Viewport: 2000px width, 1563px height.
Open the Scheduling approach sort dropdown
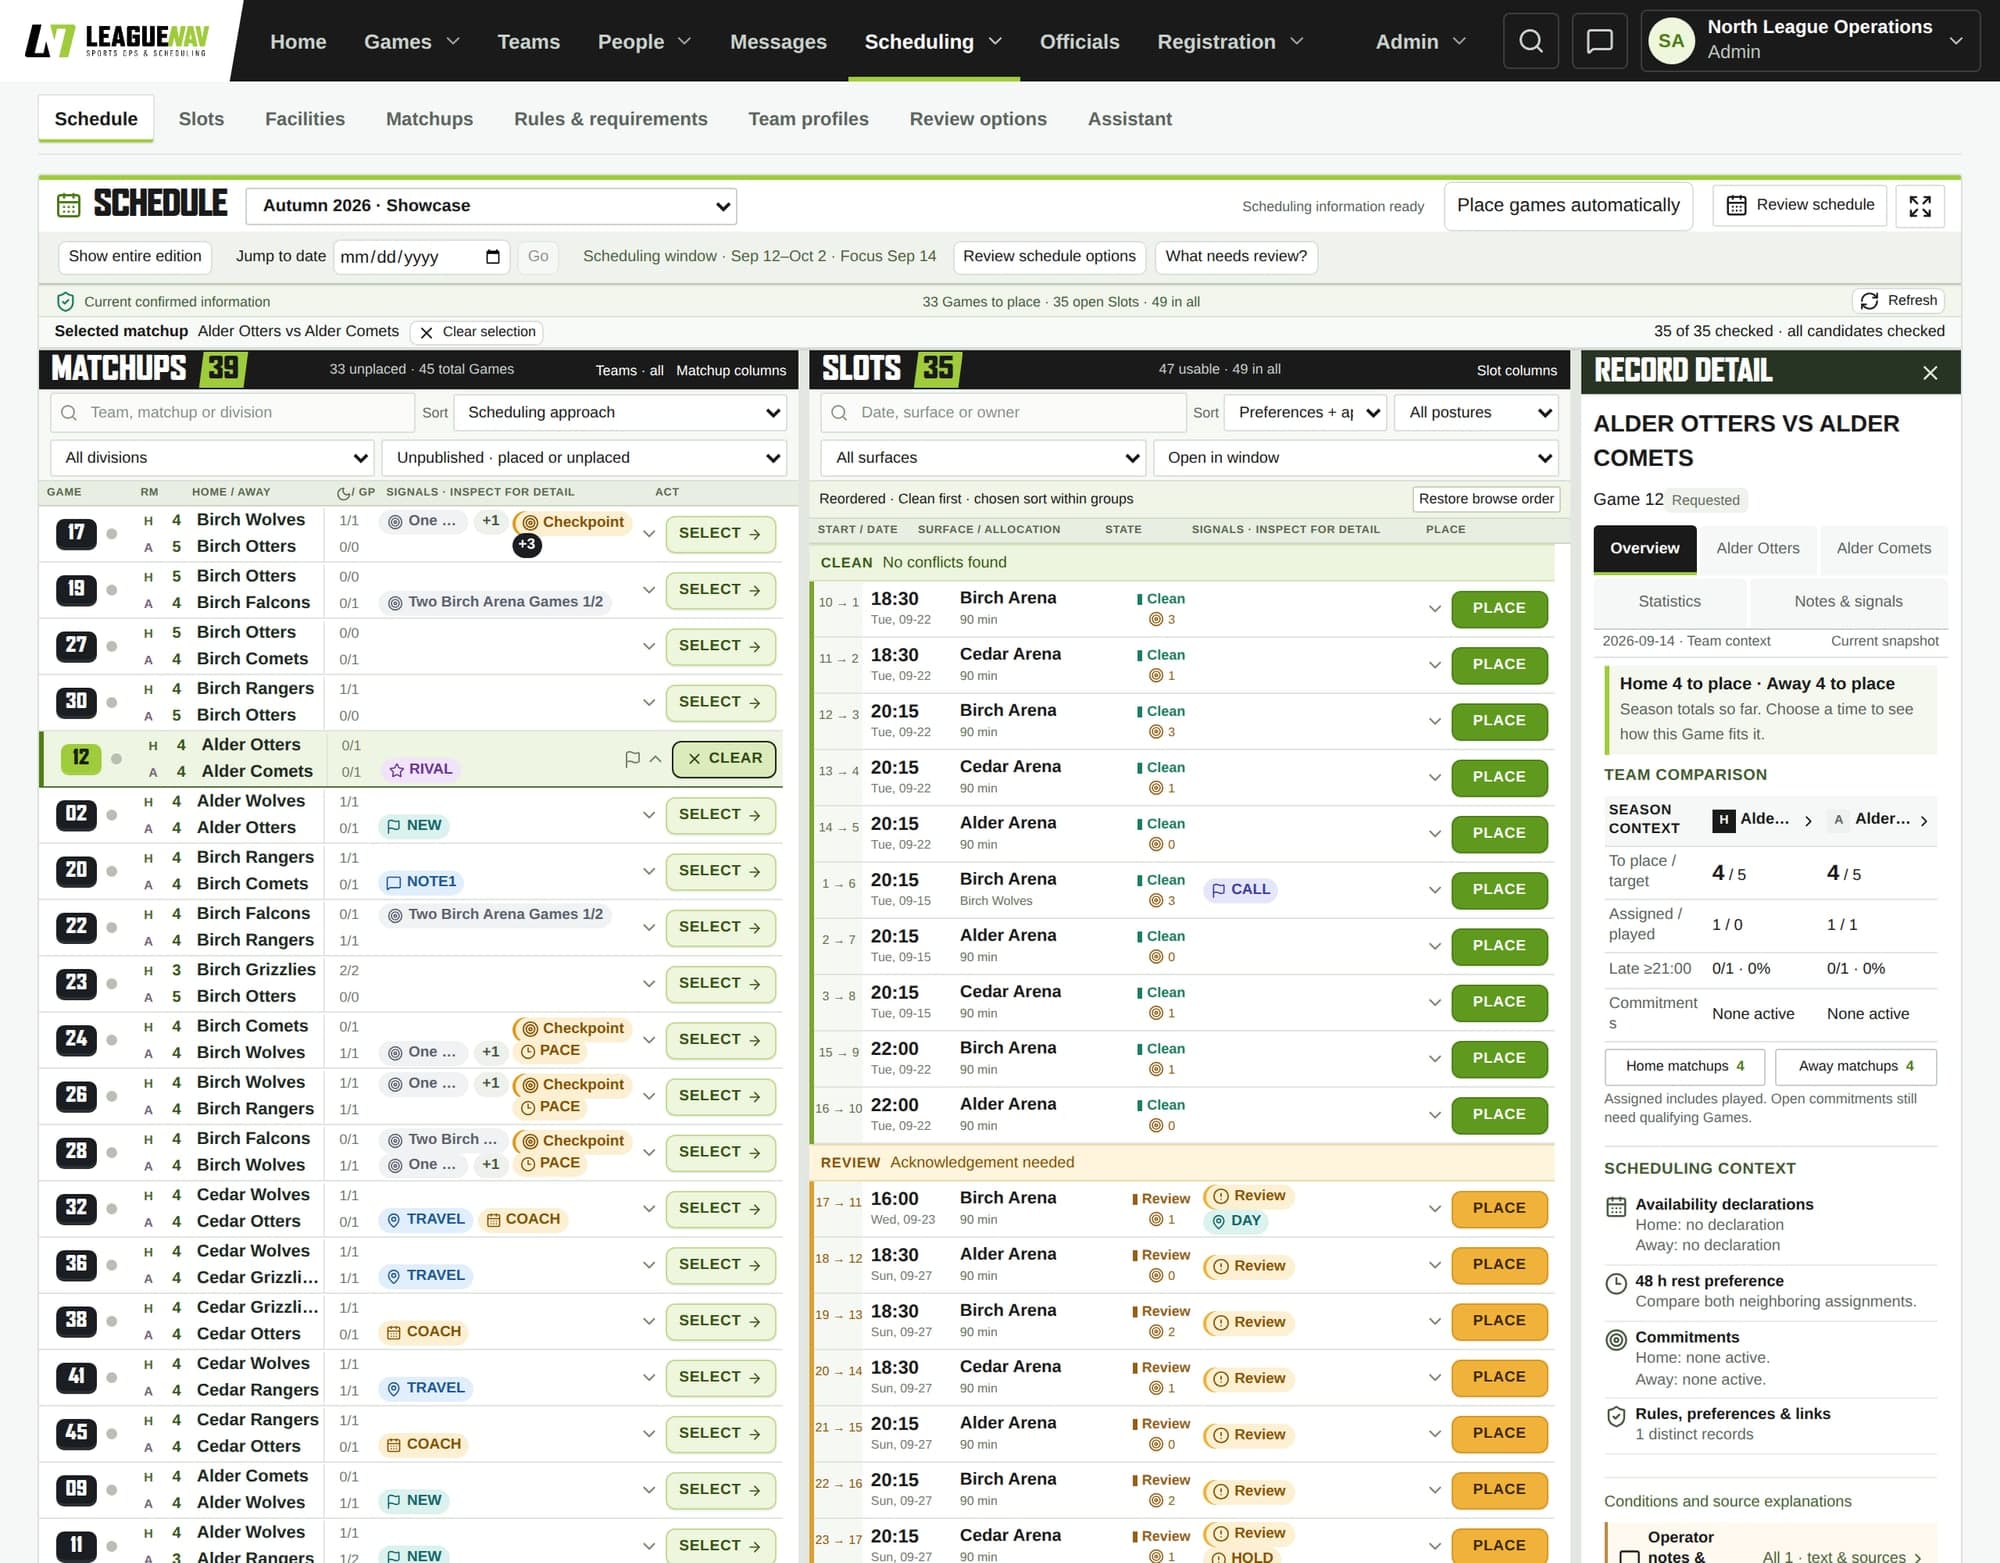tap(620, 413)
